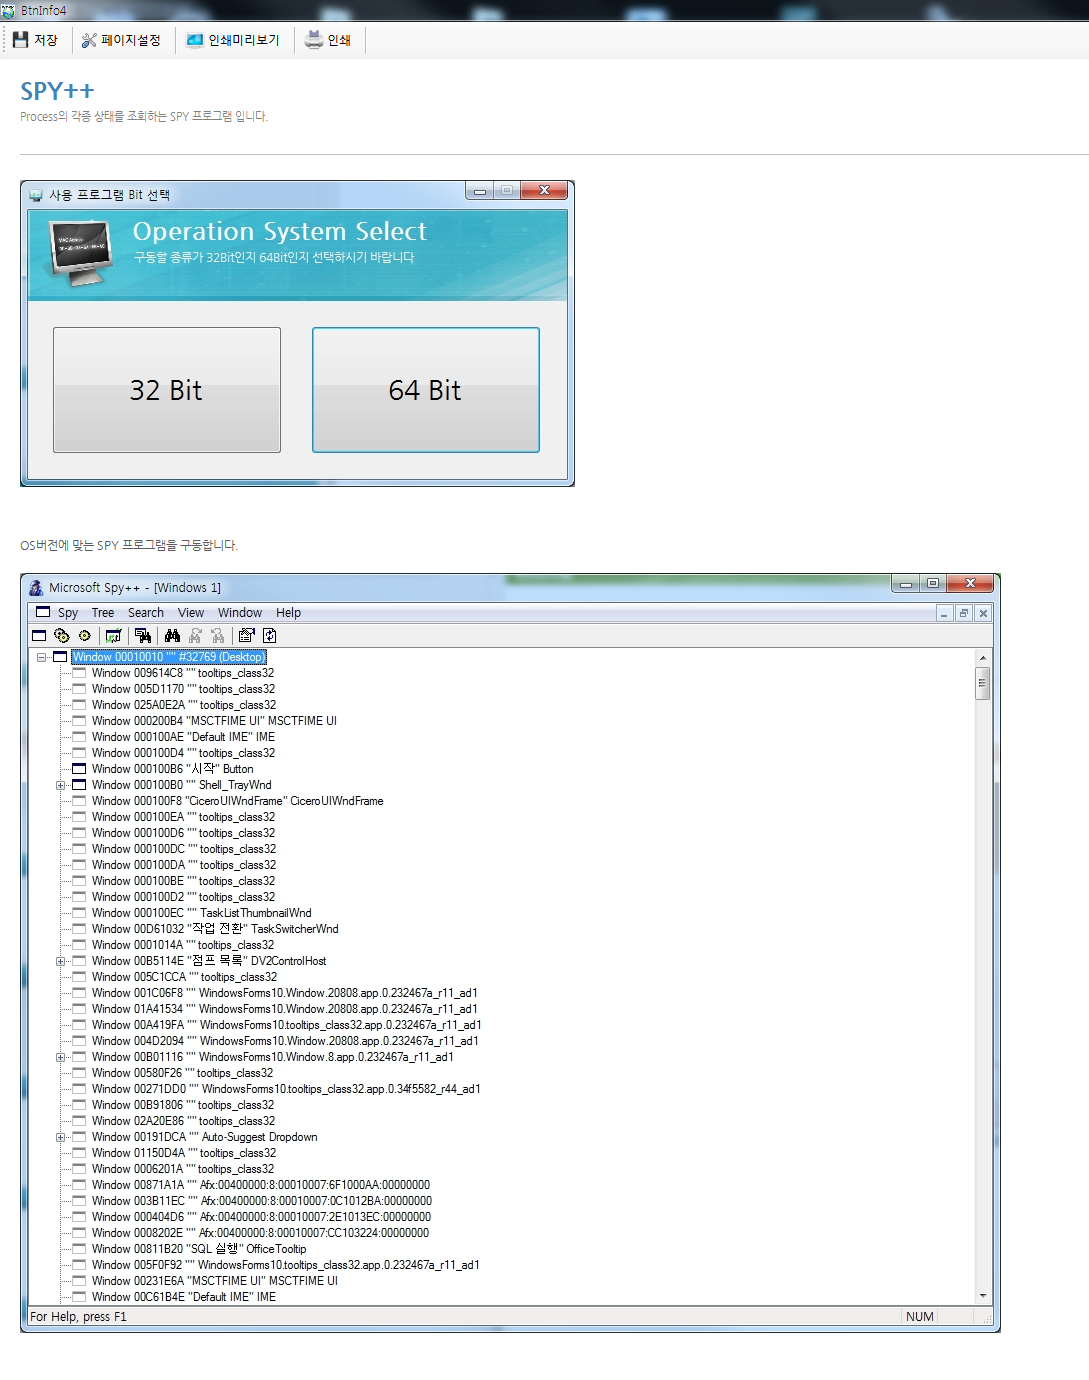This screenshot has width=1089, height=1380.
Task: Open the Threads view in Spy++ toolbar
Action: pos(85,635)
